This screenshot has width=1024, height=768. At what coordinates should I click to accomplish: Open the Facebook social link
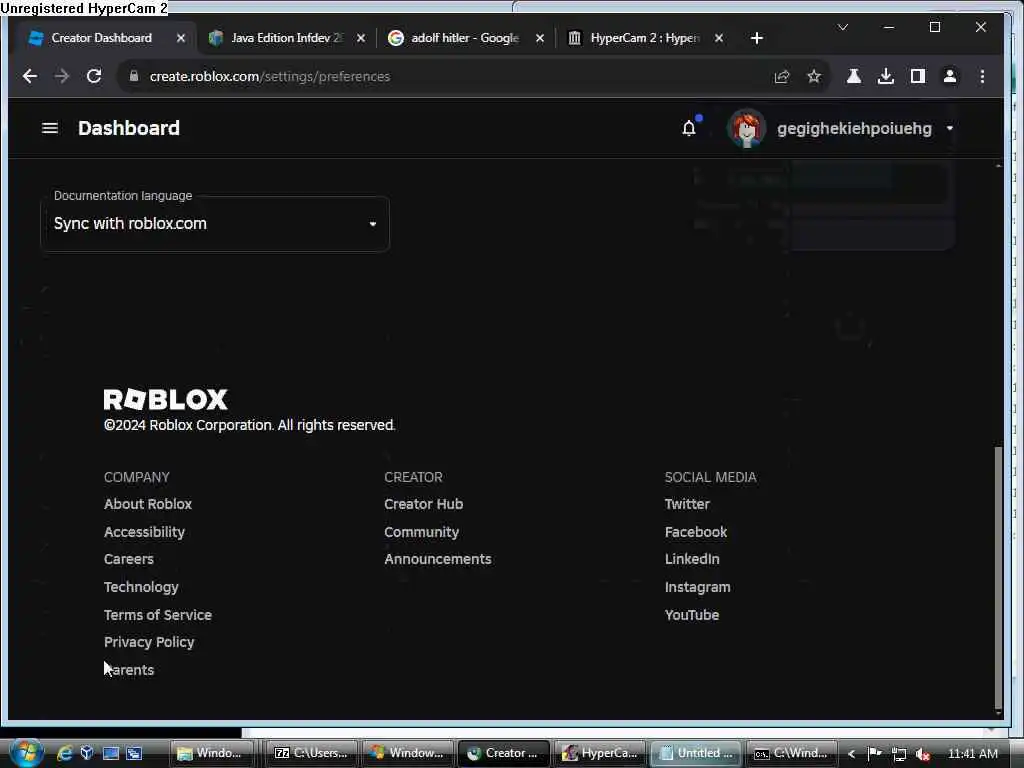pos(696,532)
